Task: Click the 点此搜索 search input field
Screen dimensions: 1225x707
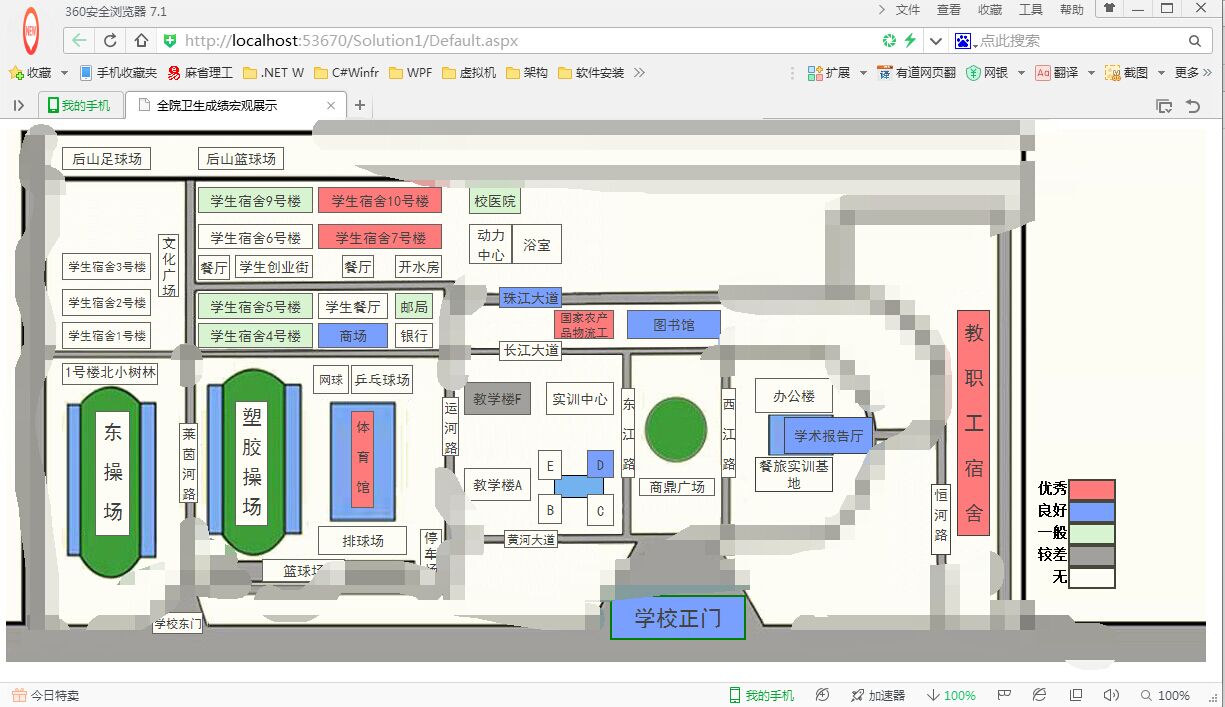Action: tap(1060, 41)
